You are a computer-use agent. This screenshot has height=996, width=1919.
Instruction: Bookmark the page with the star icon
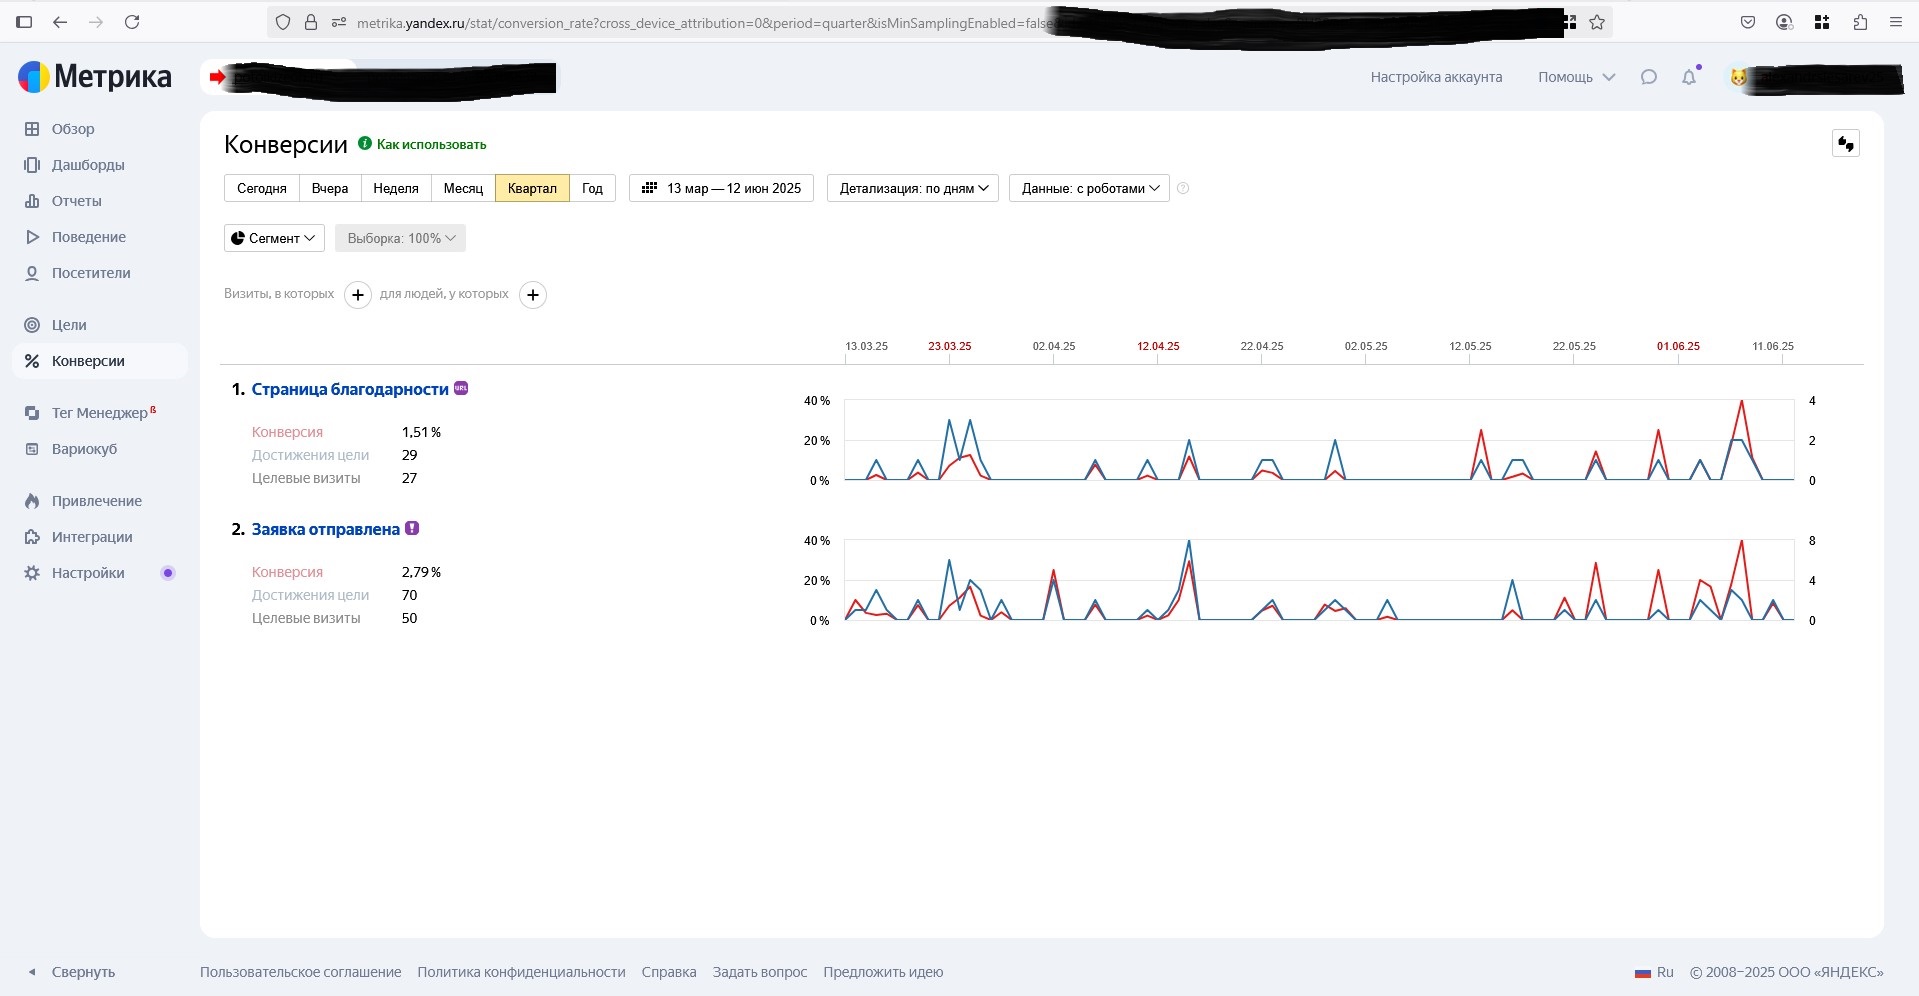pyautogui.click(x=1597, y=22)
